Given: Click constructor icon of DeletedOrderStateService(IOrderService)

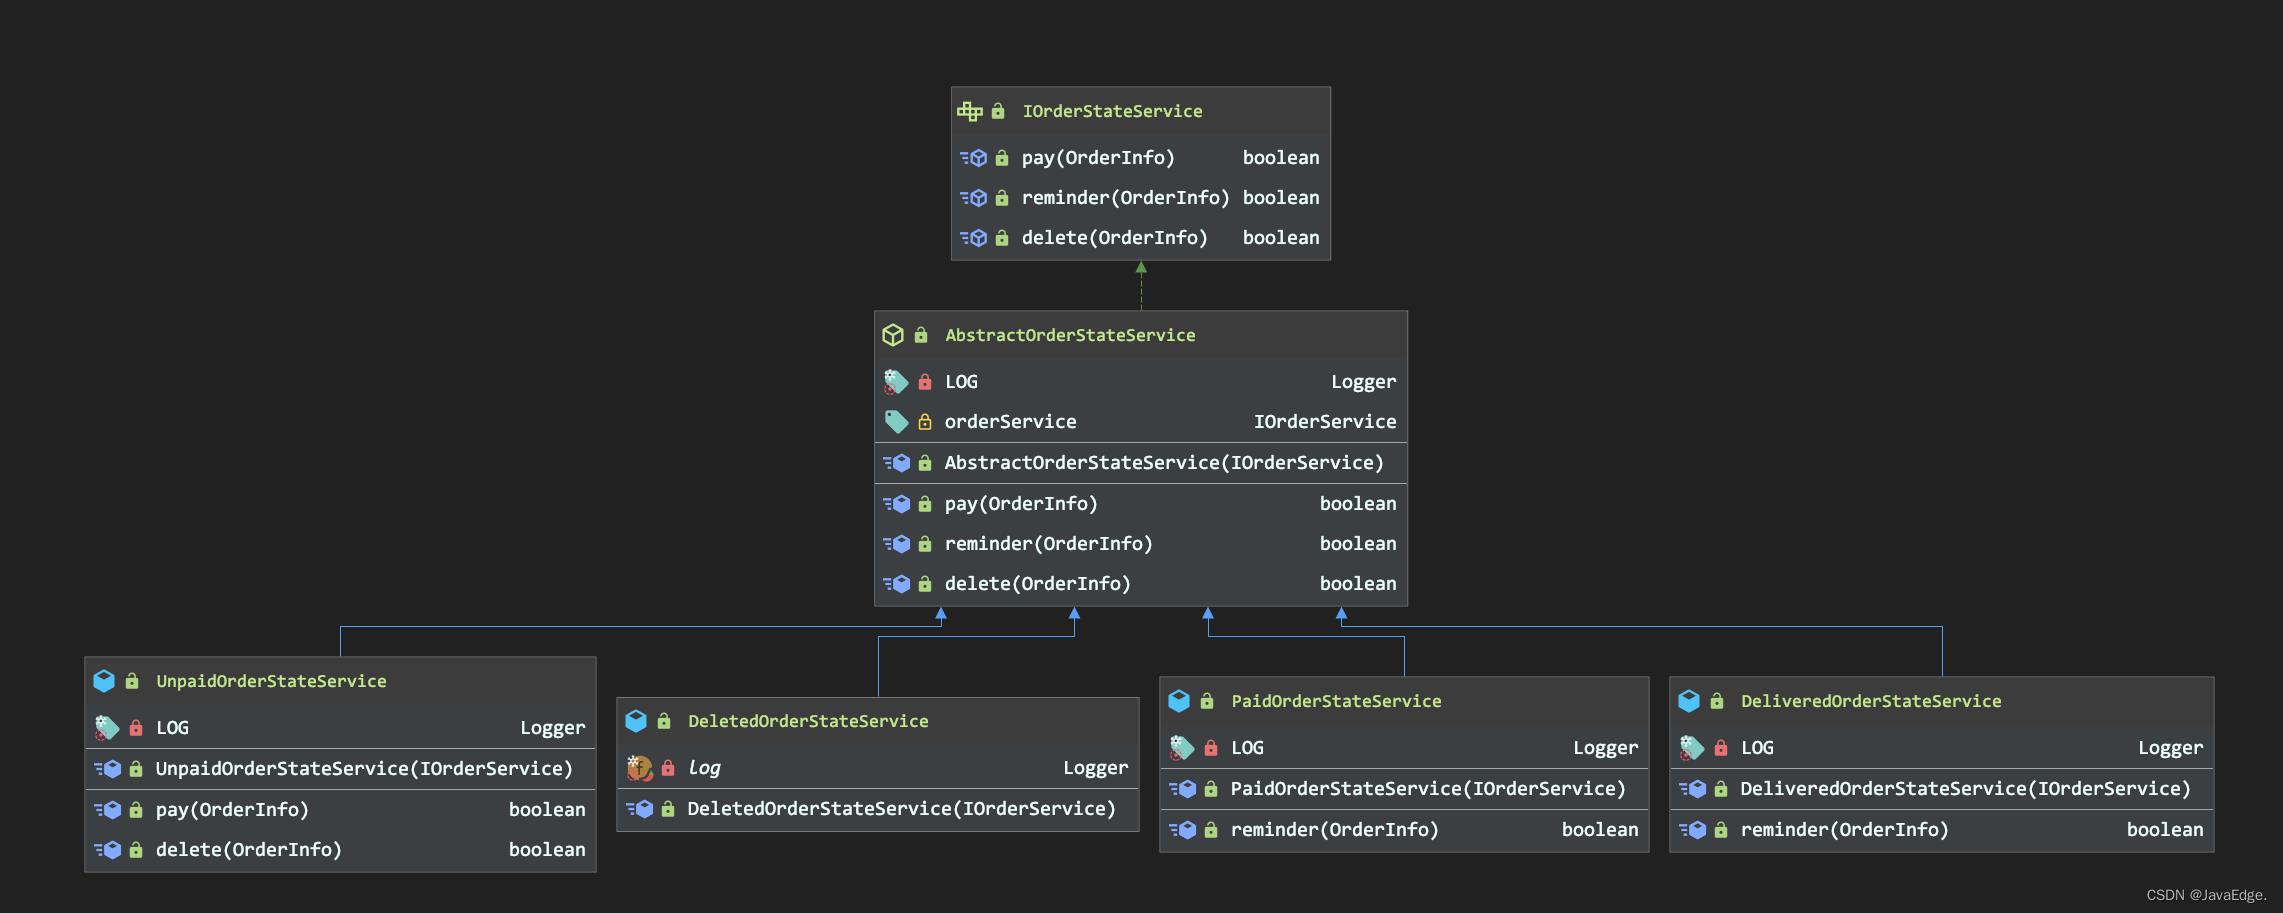Looking at the screenshot, I should pos(640,809).
